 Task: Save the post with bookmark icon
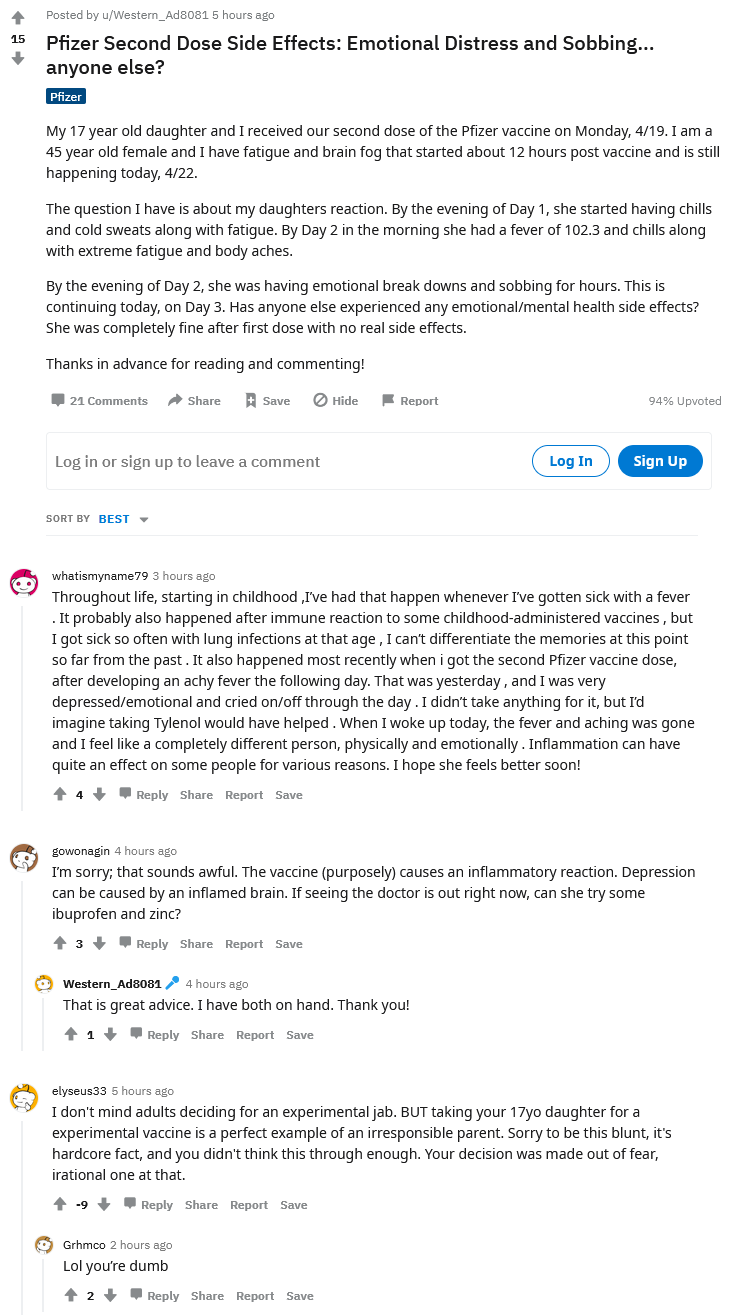click(251, 400)
